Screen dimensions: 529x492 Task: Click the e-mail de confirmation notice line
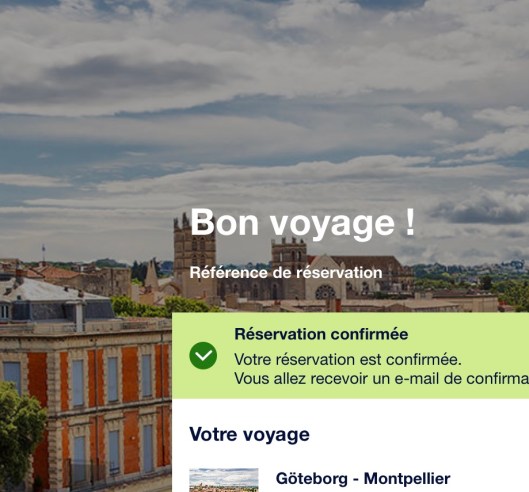382,379
